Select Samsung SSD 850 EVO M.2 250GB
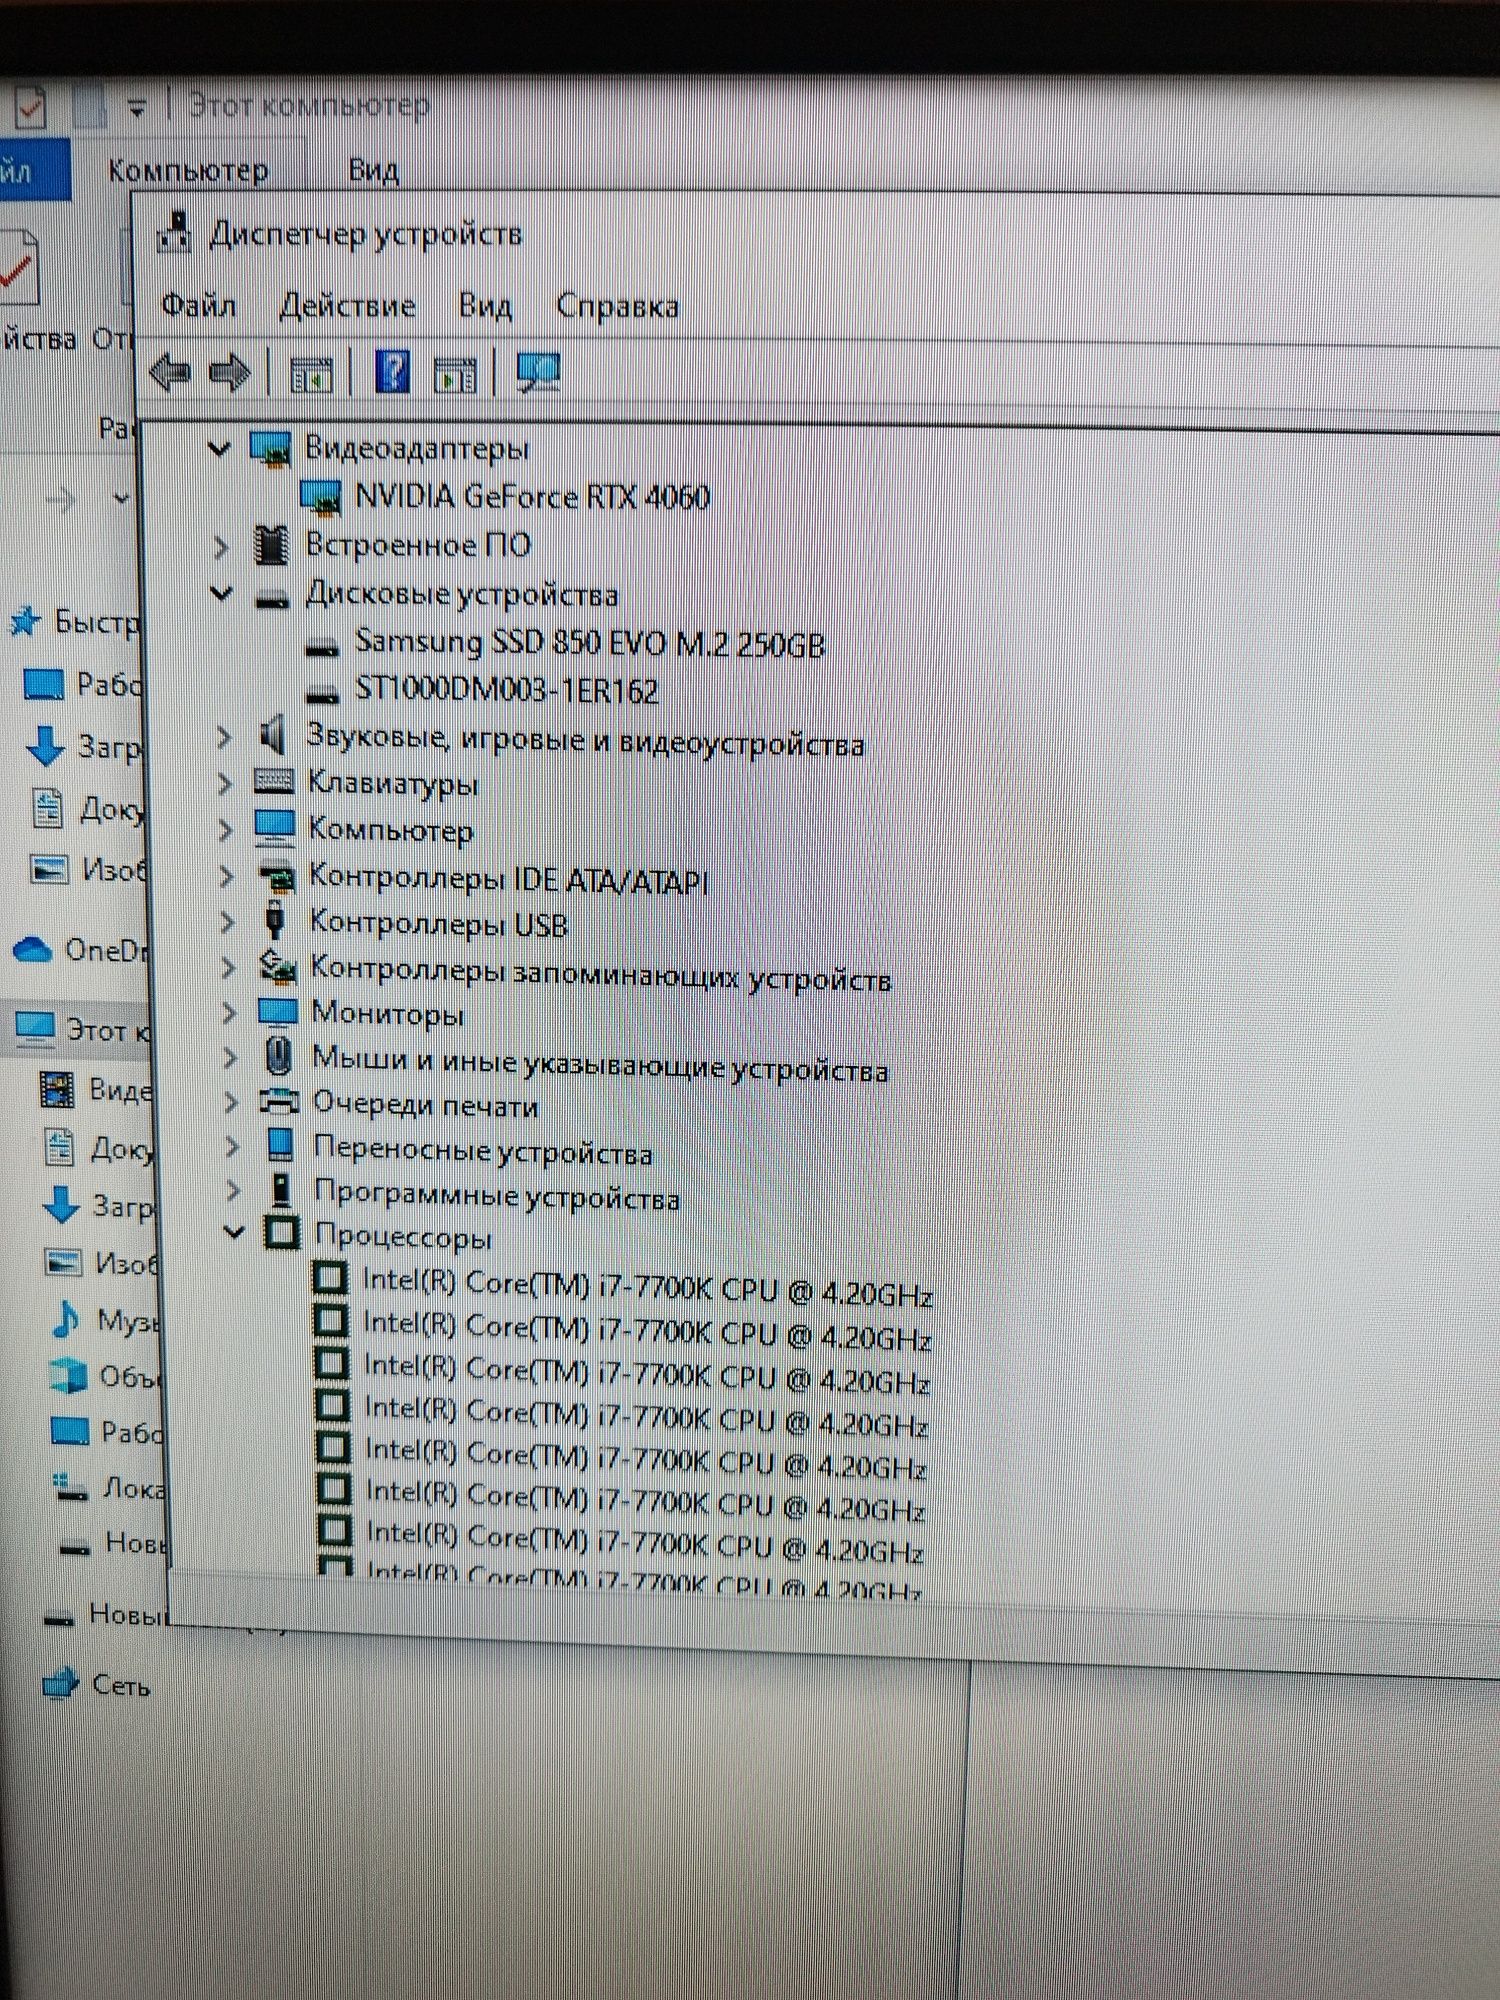Image resolution: width=1500 pixels, height=2000 pixels. pyautogui.click(x=589, y=643)
